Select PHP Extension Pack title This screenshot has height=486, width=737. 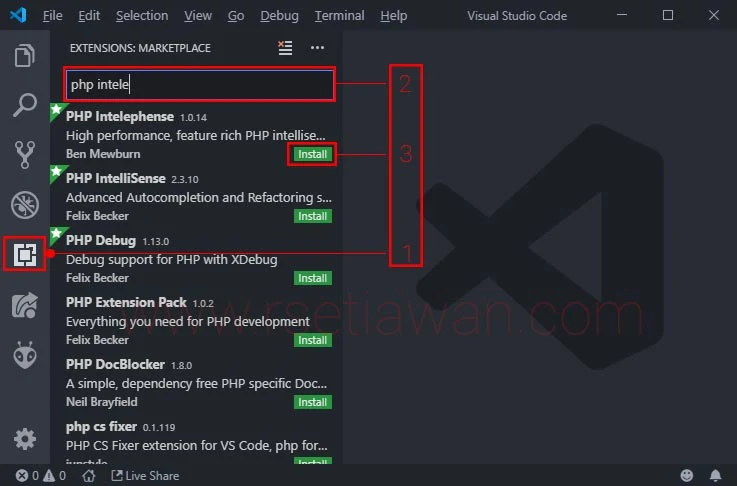point(126,302)
